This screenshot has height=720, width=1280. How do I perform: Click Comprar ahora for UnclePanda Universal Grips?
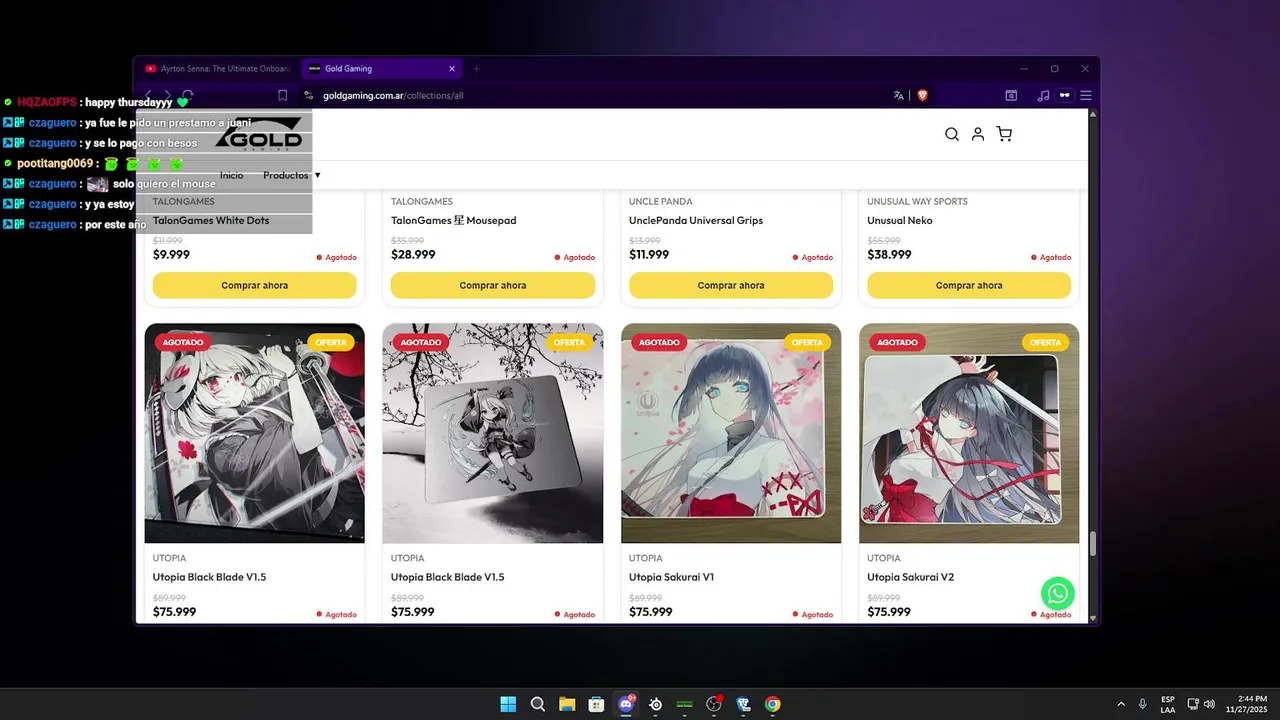click(x=731, y=285)
